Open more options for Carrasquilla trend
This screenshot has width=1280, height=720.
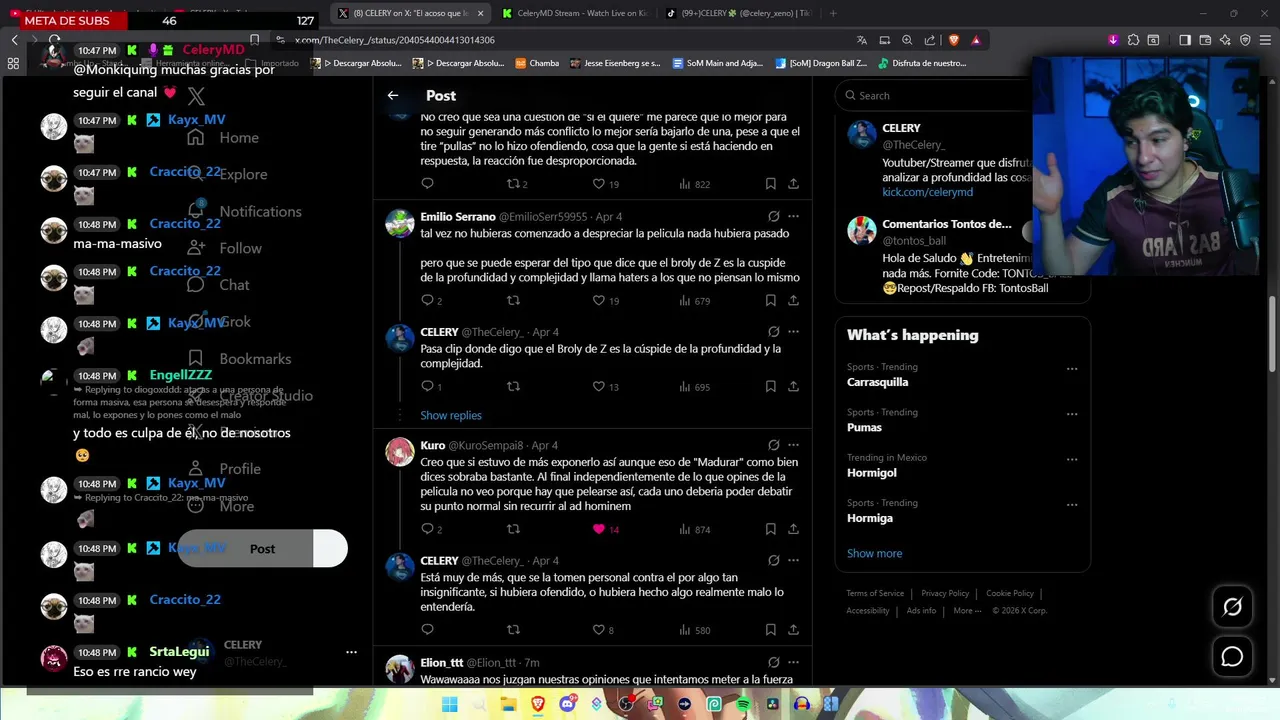point(1072,368)
